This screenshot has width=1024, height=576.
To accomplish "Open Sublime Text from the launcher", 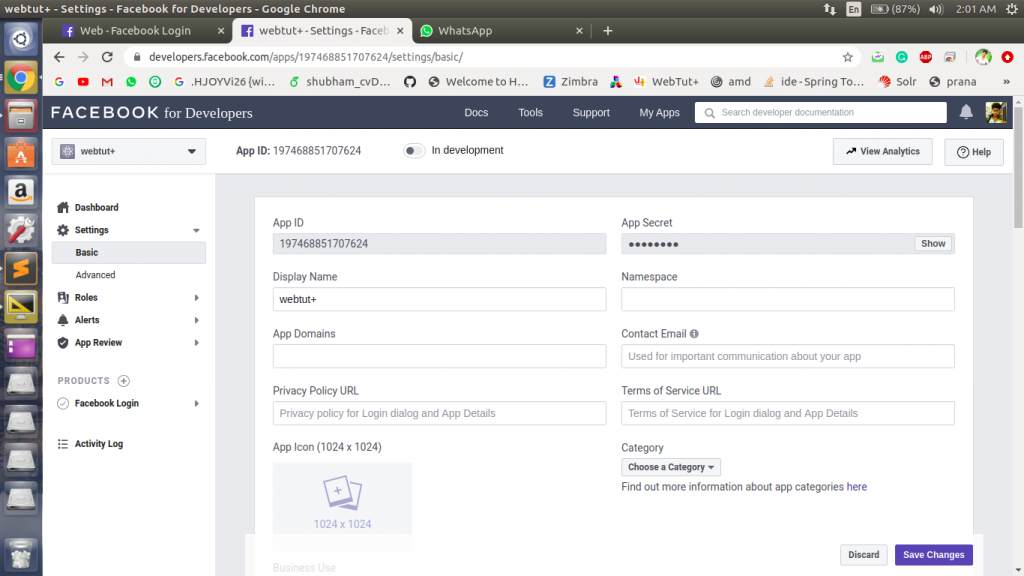I will 21,268.
